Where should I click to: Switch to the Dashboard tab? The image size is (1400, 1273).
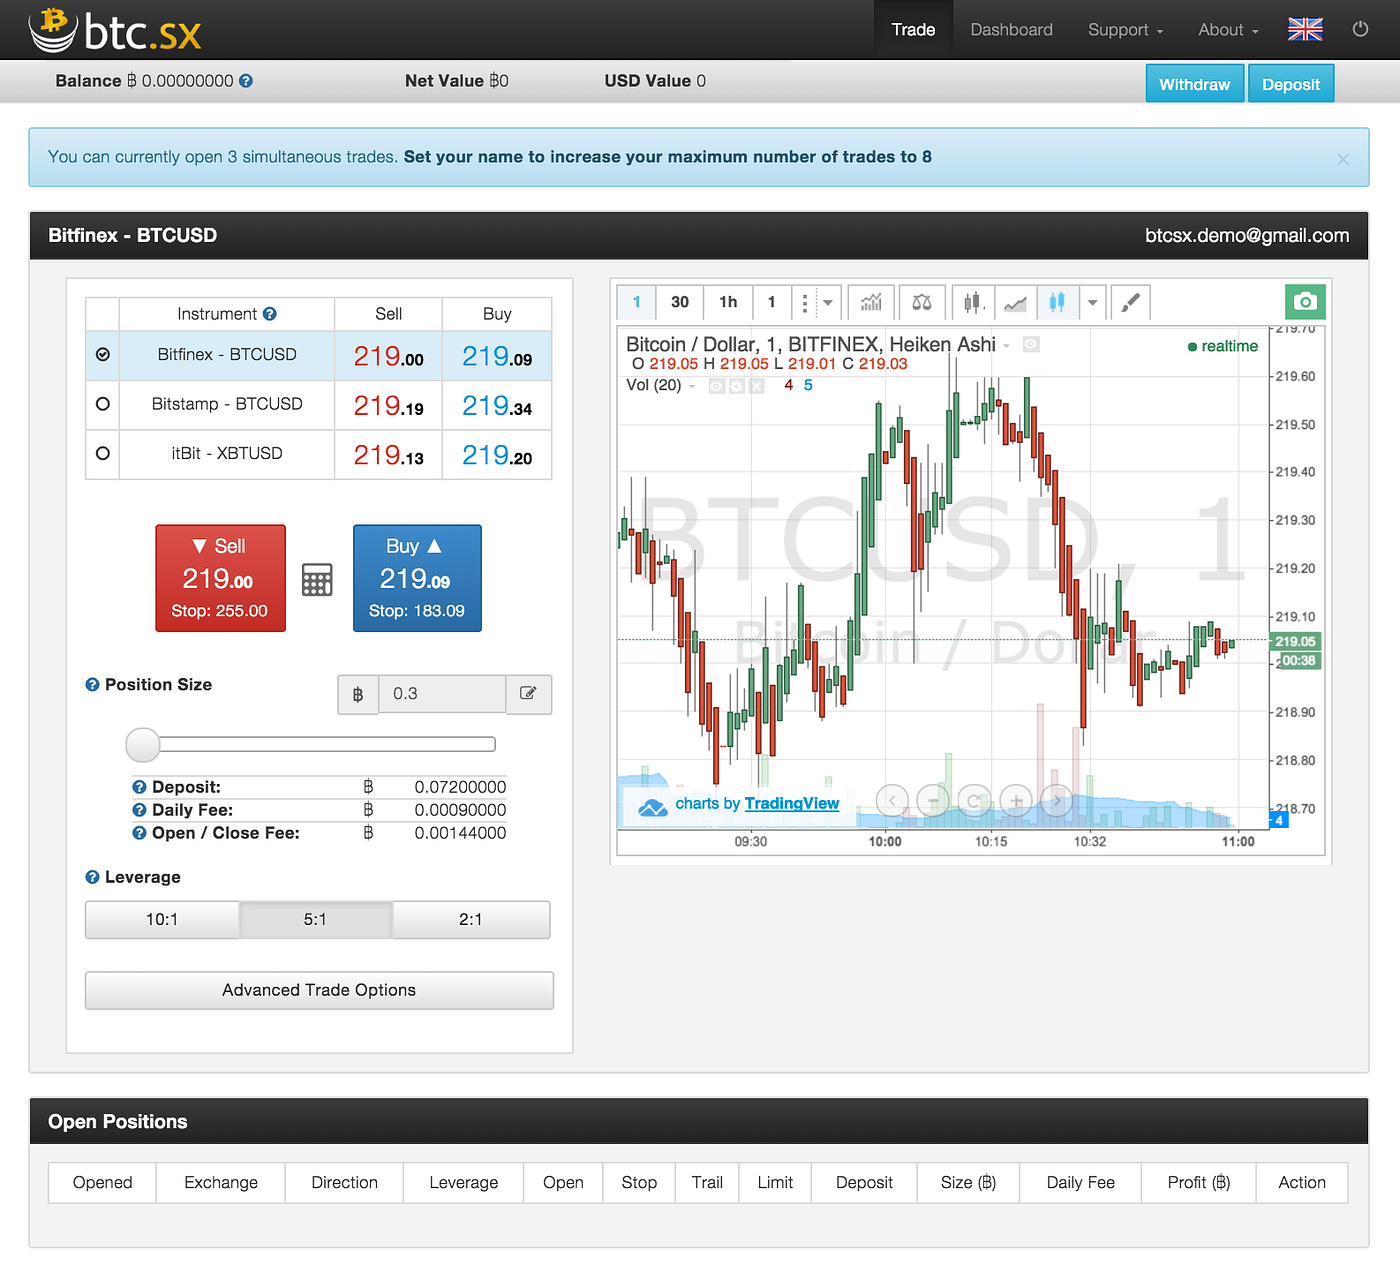pos(1011,29)
